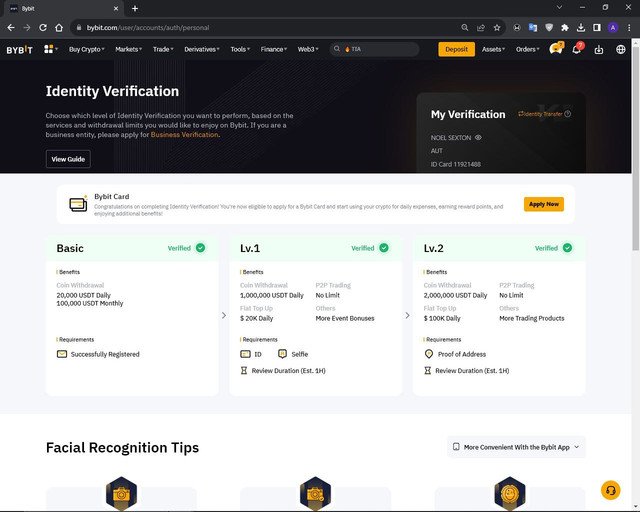
Task: Click the Identity Transfer link
Action: click(540, 114)
